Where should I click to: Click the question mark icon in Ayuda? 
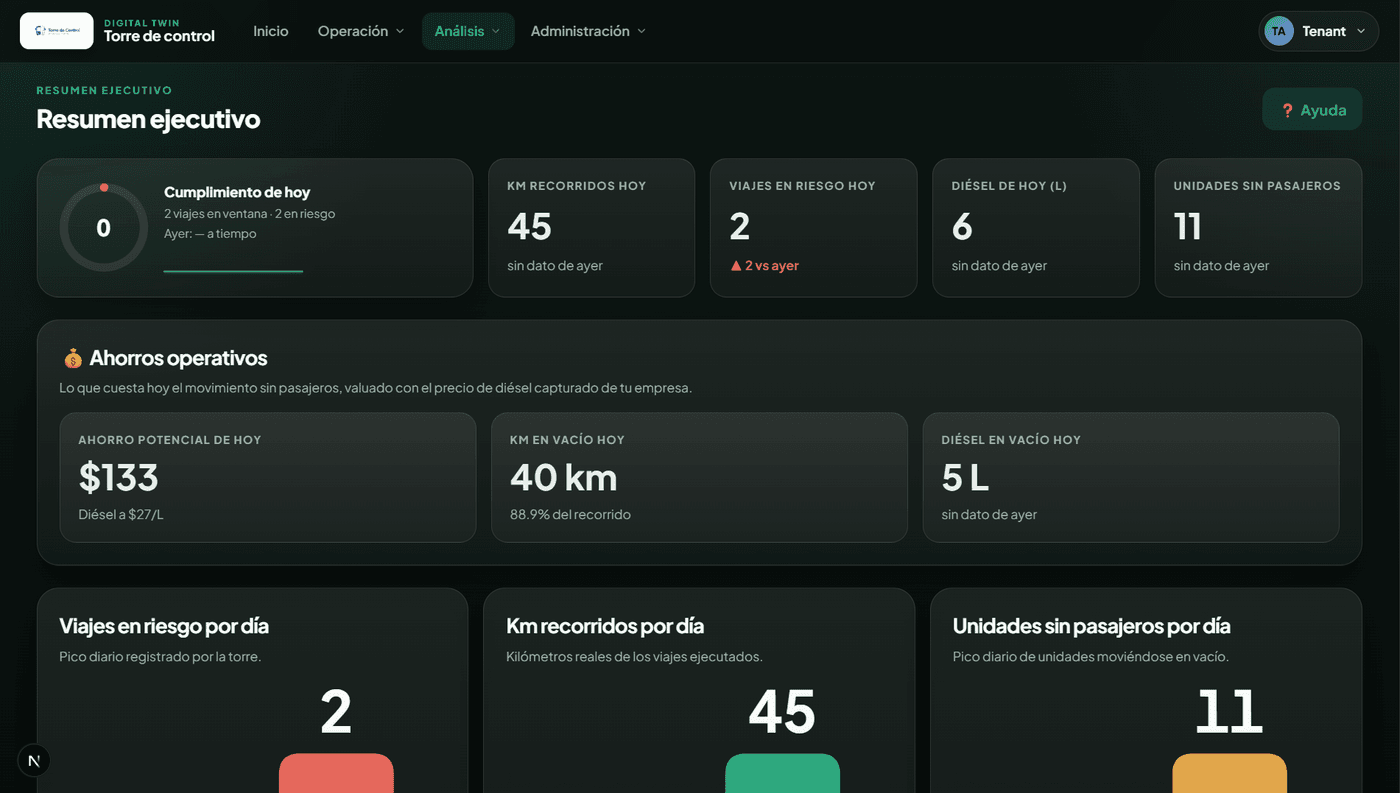click(x=1287, y=110)
